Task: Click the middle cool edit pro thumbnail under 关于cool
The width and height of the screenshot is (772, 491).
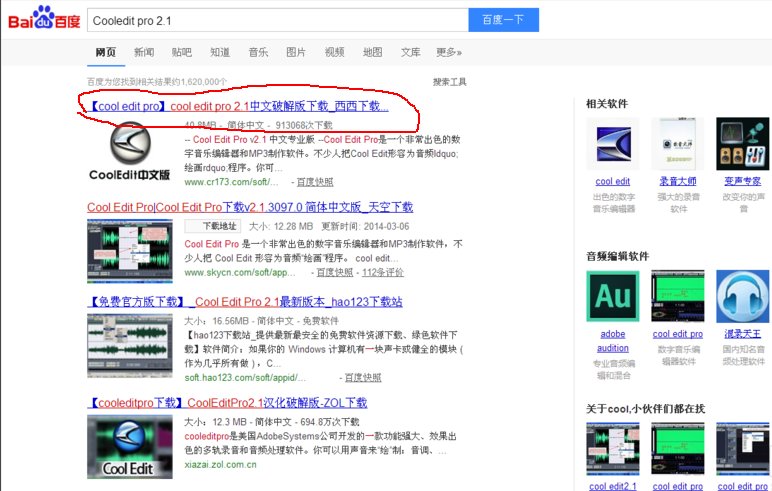Action: 677,448
